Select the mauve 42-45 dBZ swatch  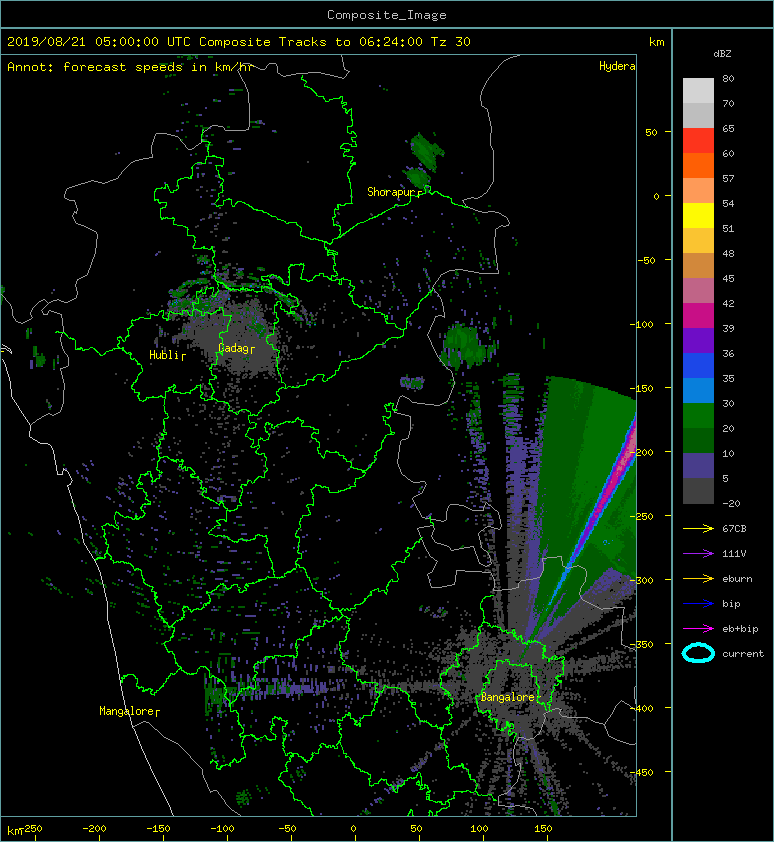point(698,290)
